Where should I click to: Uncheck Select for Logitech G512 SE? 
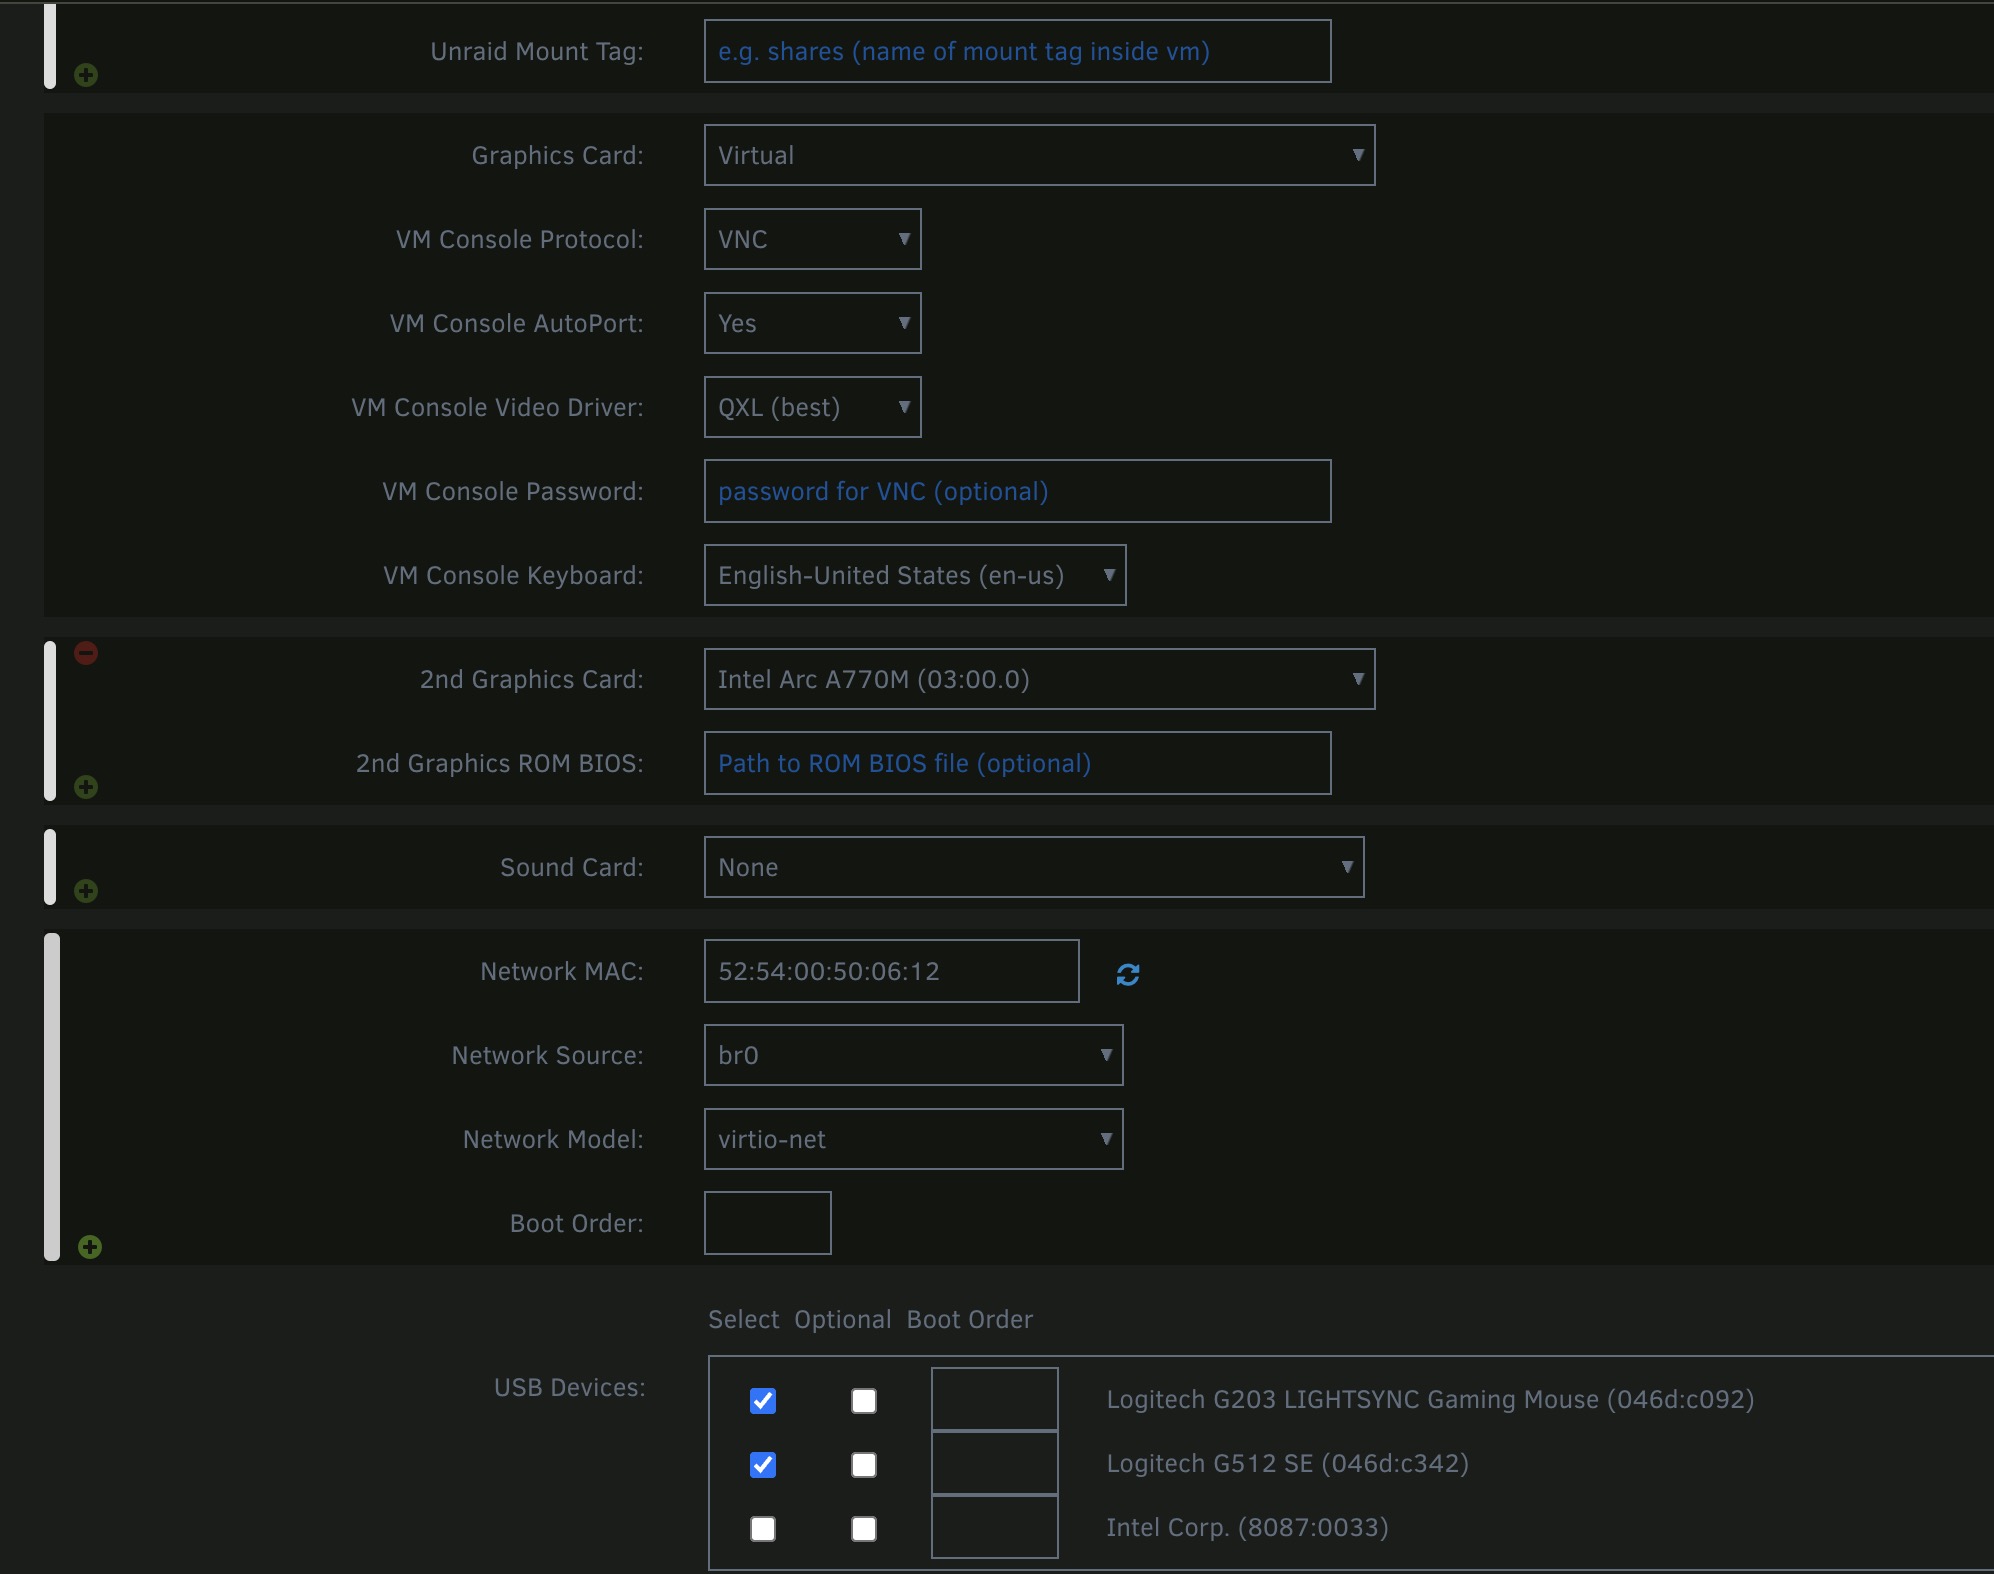tap(763, 1465)
